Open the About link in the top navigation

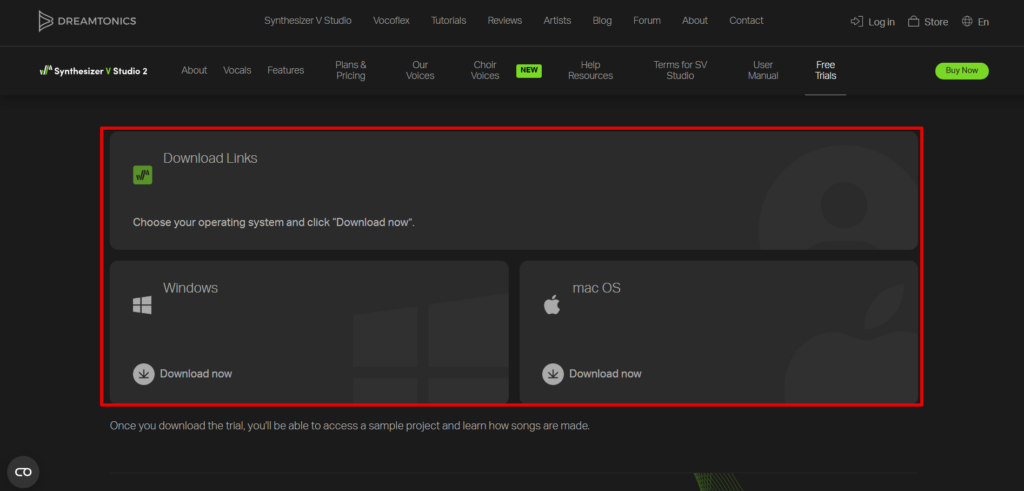click(x=695, y=21)
